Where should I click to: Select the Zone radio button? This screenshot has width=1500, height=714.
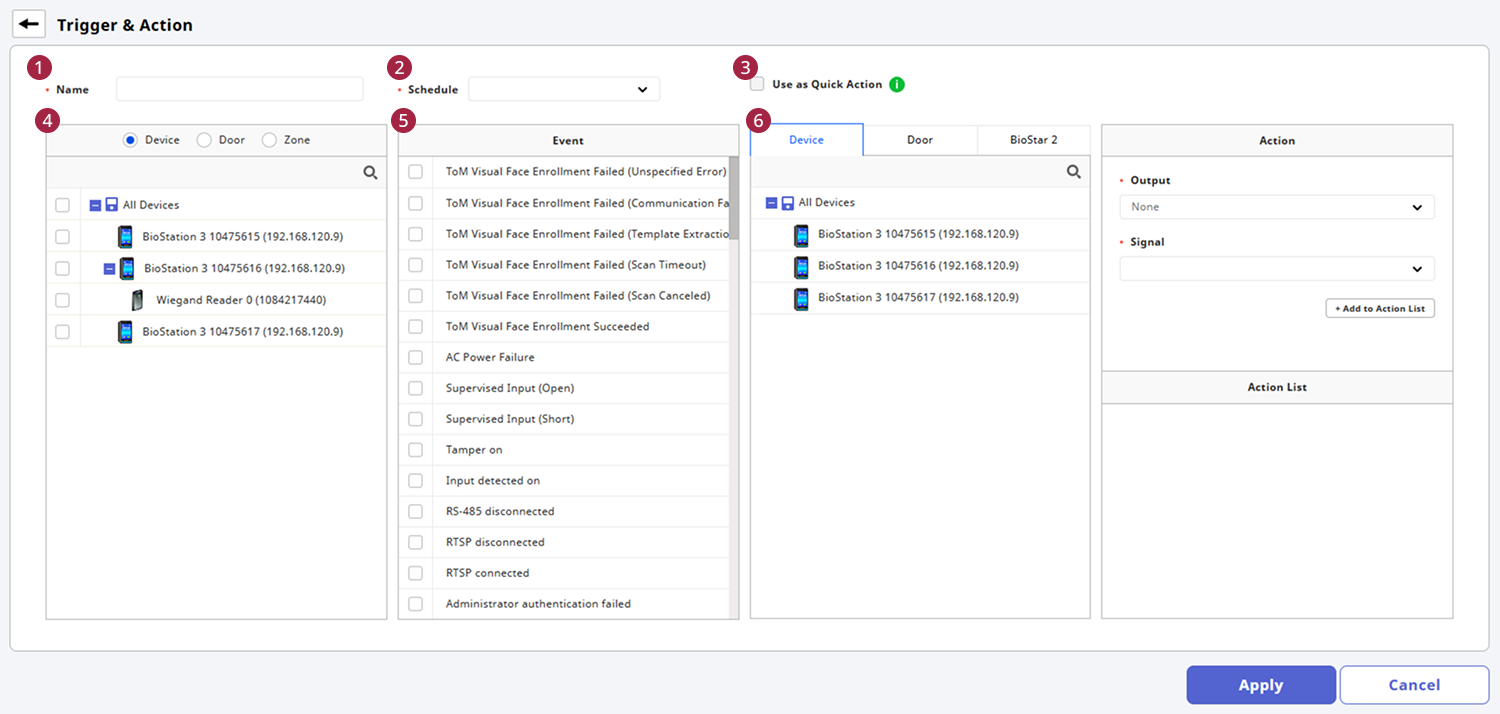269,141
